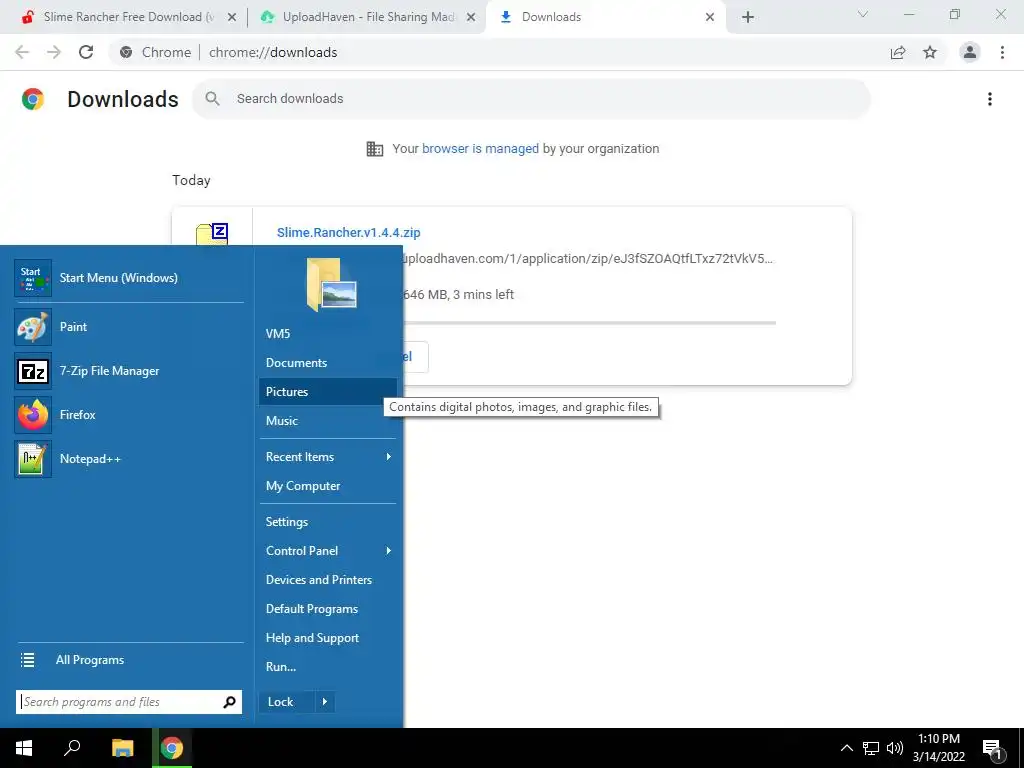Open taskbar search magnifier
Screen dimensions: 1024x768
point(72,748)
